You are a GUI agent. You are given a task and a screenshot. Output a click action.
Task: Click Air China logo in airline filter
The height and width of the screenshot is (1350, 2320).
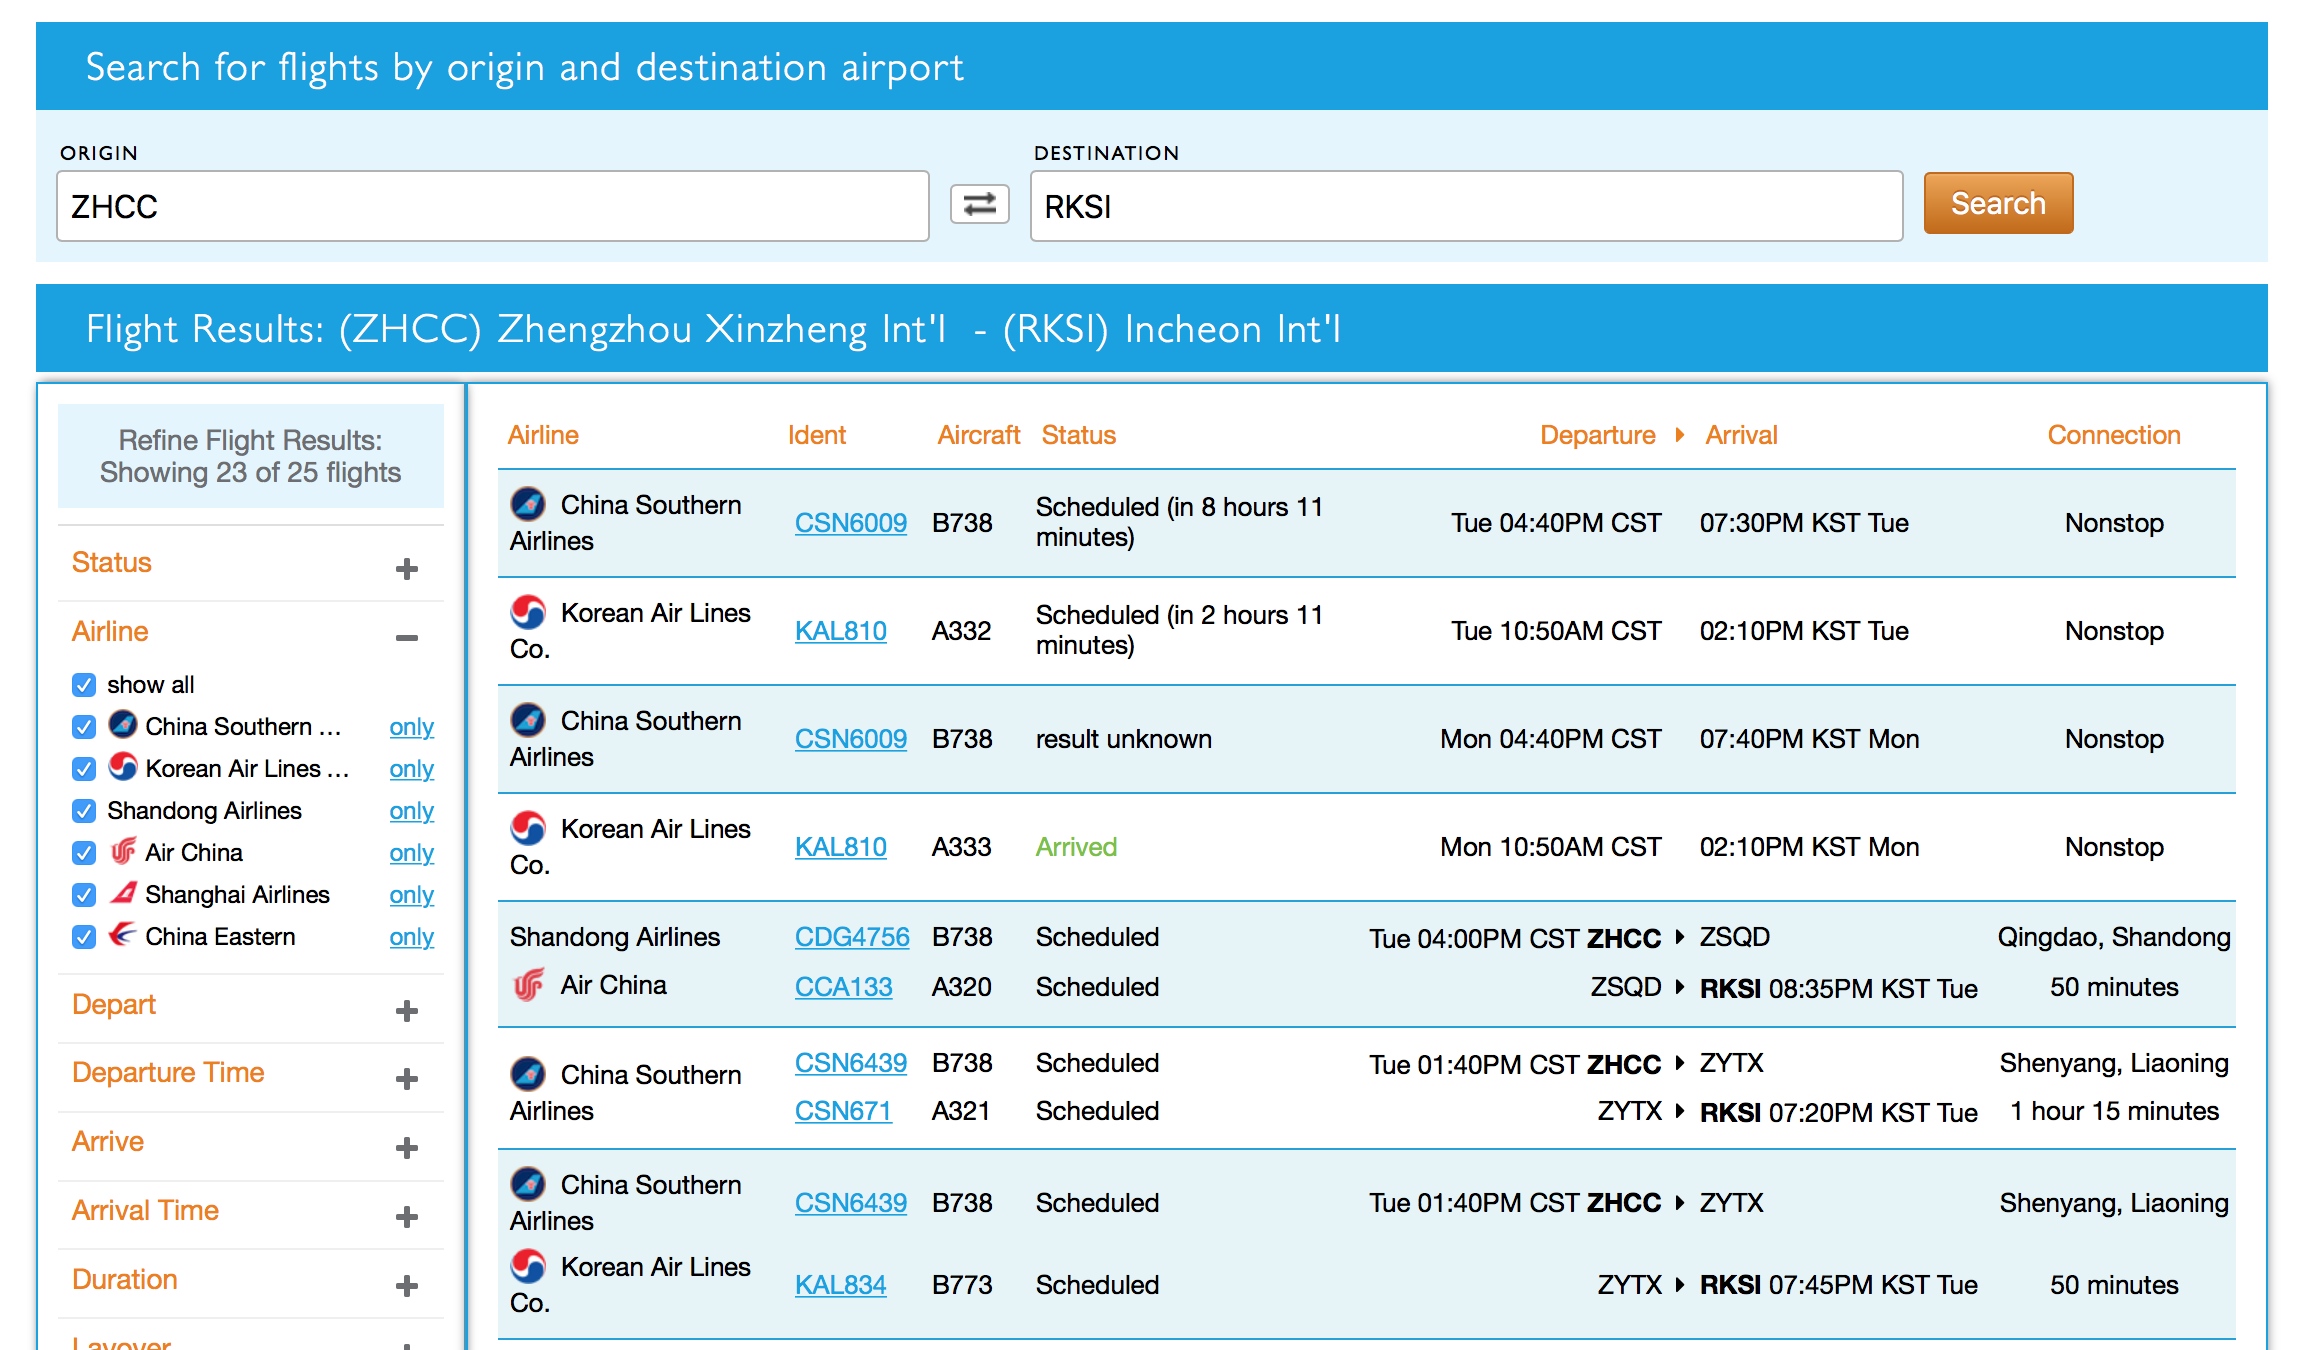[x=123, y=851]
